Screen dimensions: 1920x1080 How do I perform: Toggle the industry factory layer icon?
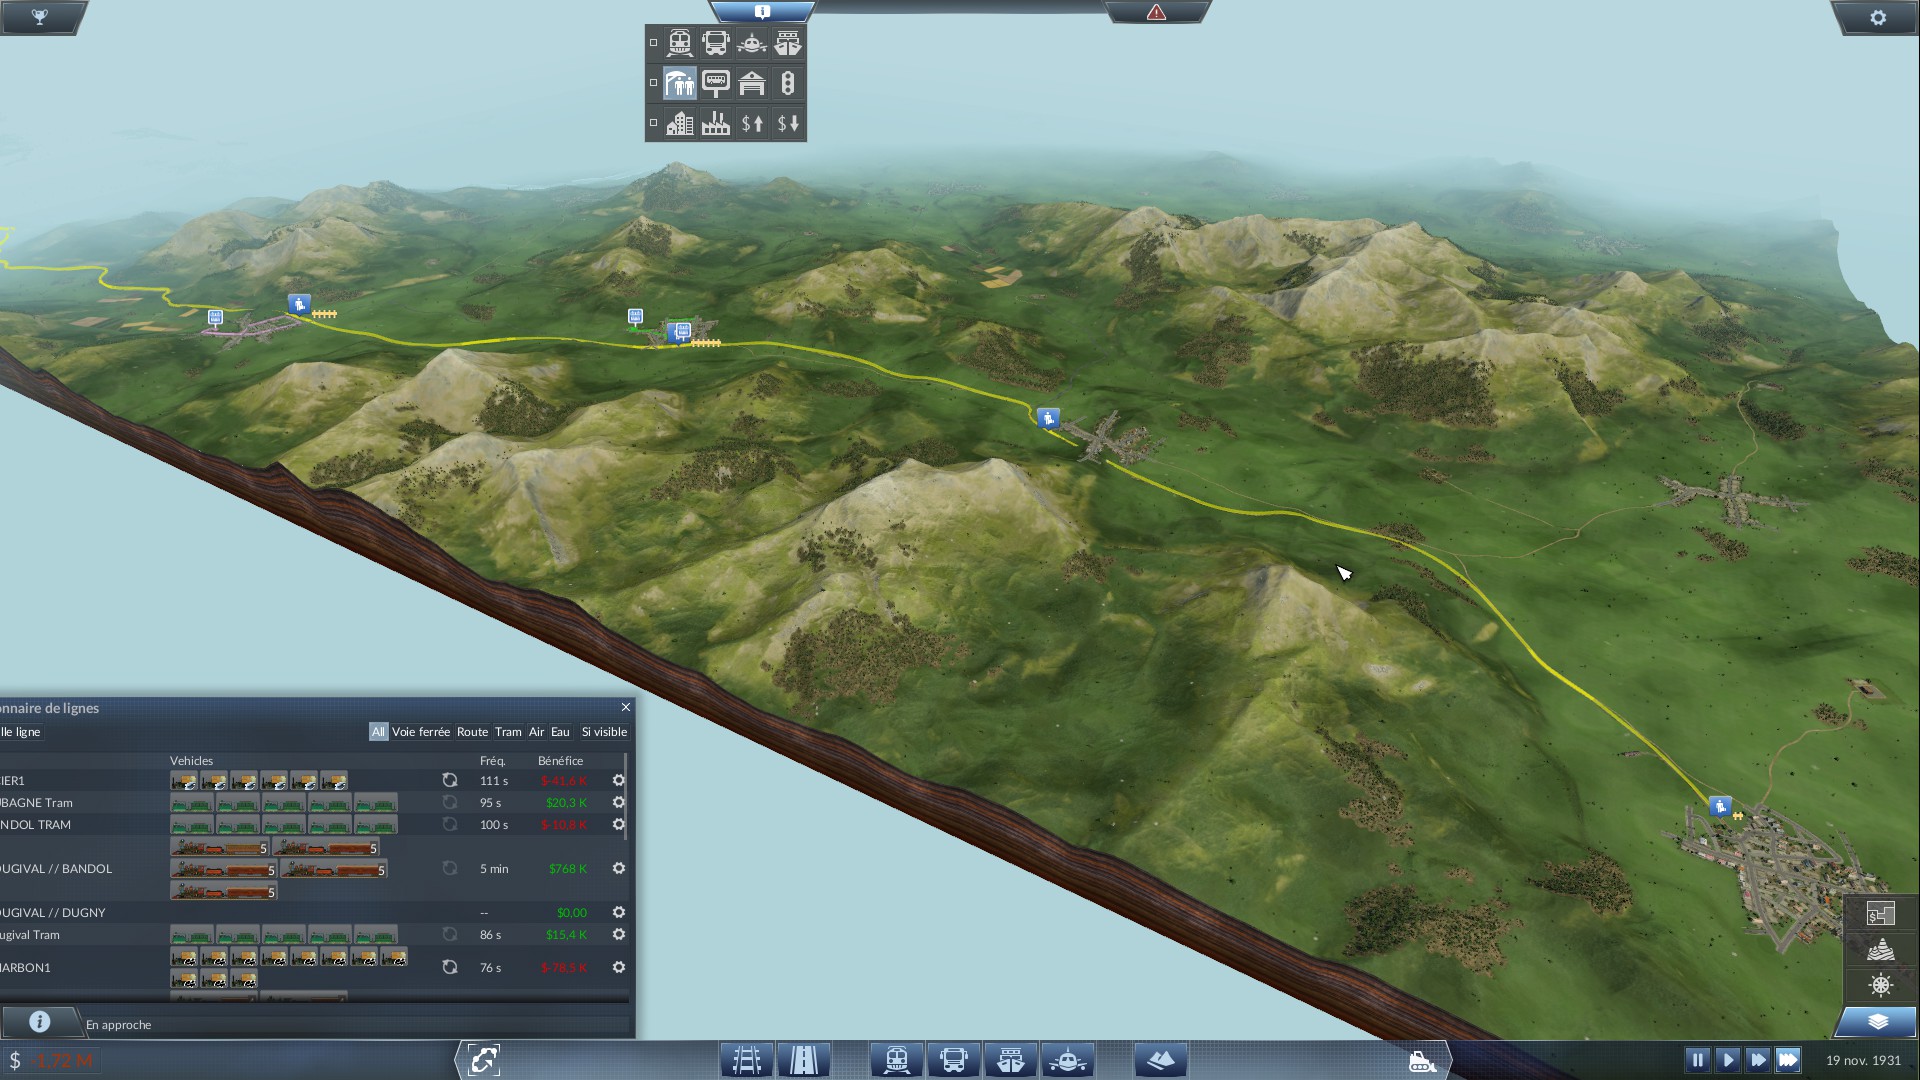(x=716, y=123)
